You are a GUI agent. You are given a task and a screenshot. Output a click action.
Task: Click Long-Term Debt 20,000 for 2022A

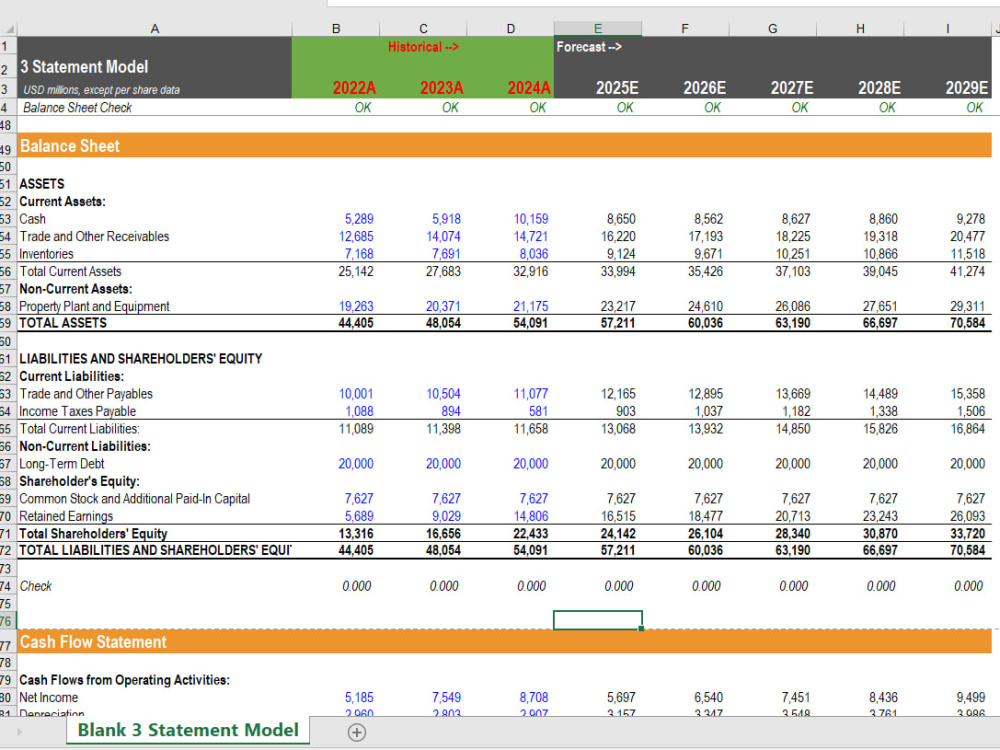point(356,464)
